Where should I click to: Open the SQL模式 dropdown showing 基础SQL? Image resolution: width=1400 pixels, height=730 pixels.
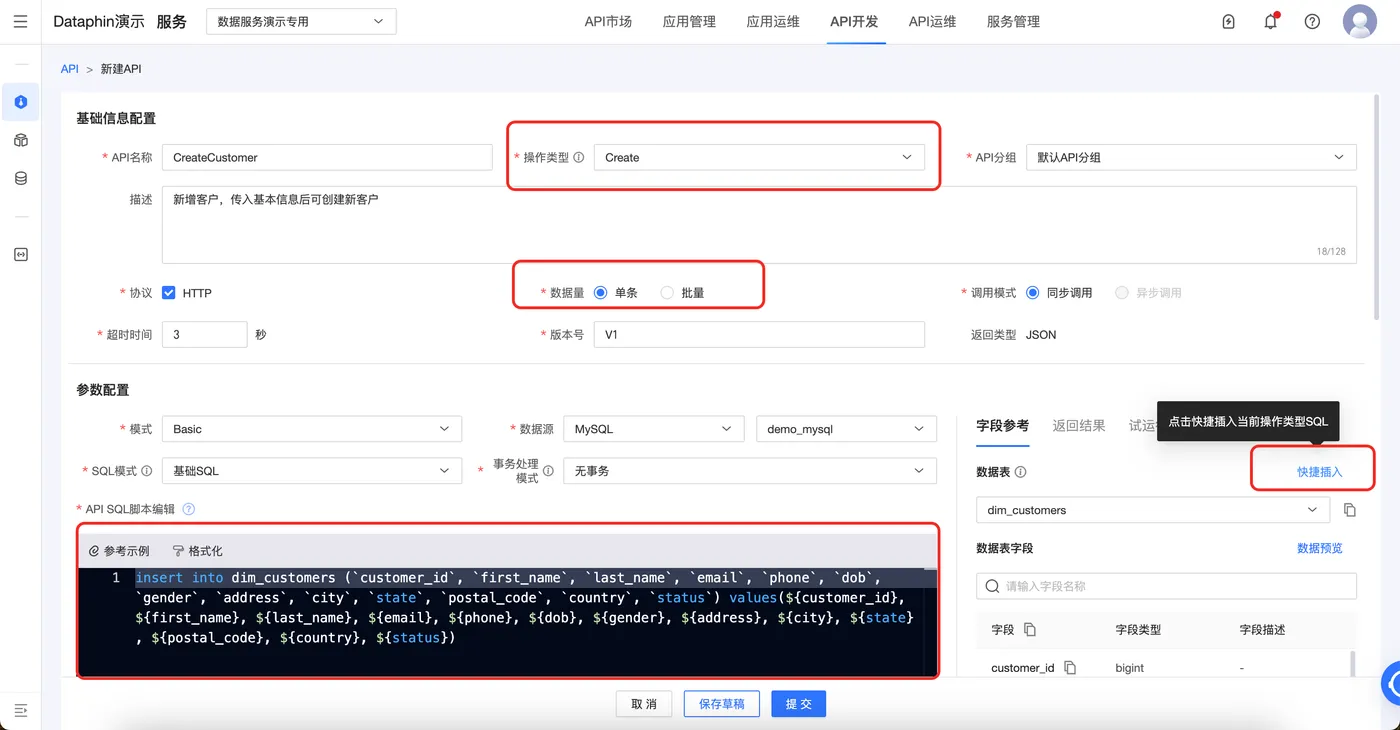coord(311,471)
